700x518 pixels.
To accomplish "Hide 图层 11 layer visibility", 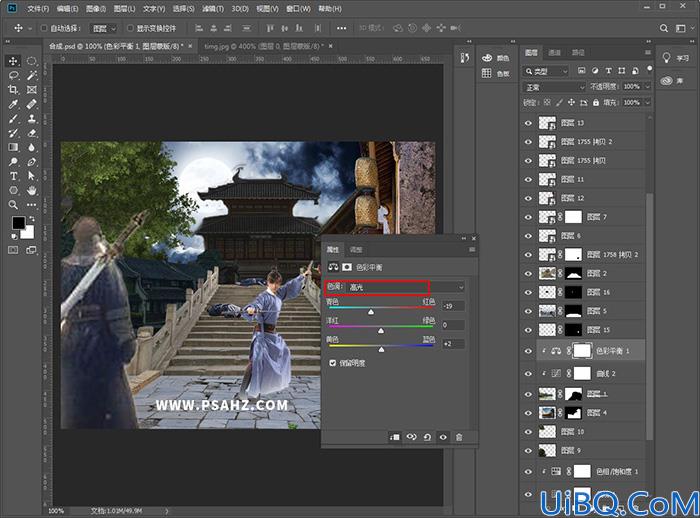I will click(529, 180).
